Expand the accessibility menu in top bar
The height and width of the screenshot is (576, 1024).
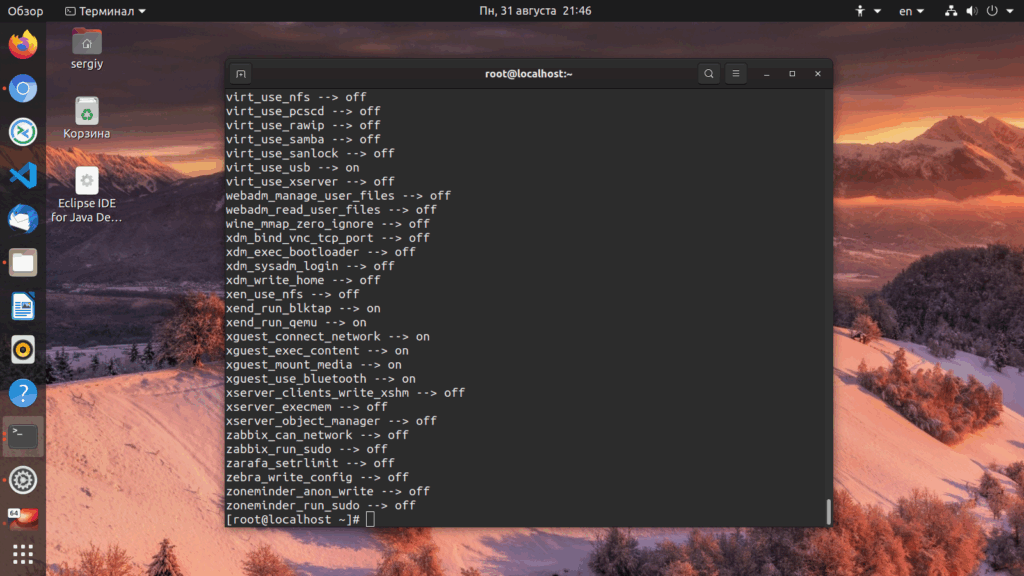point(868,11)
